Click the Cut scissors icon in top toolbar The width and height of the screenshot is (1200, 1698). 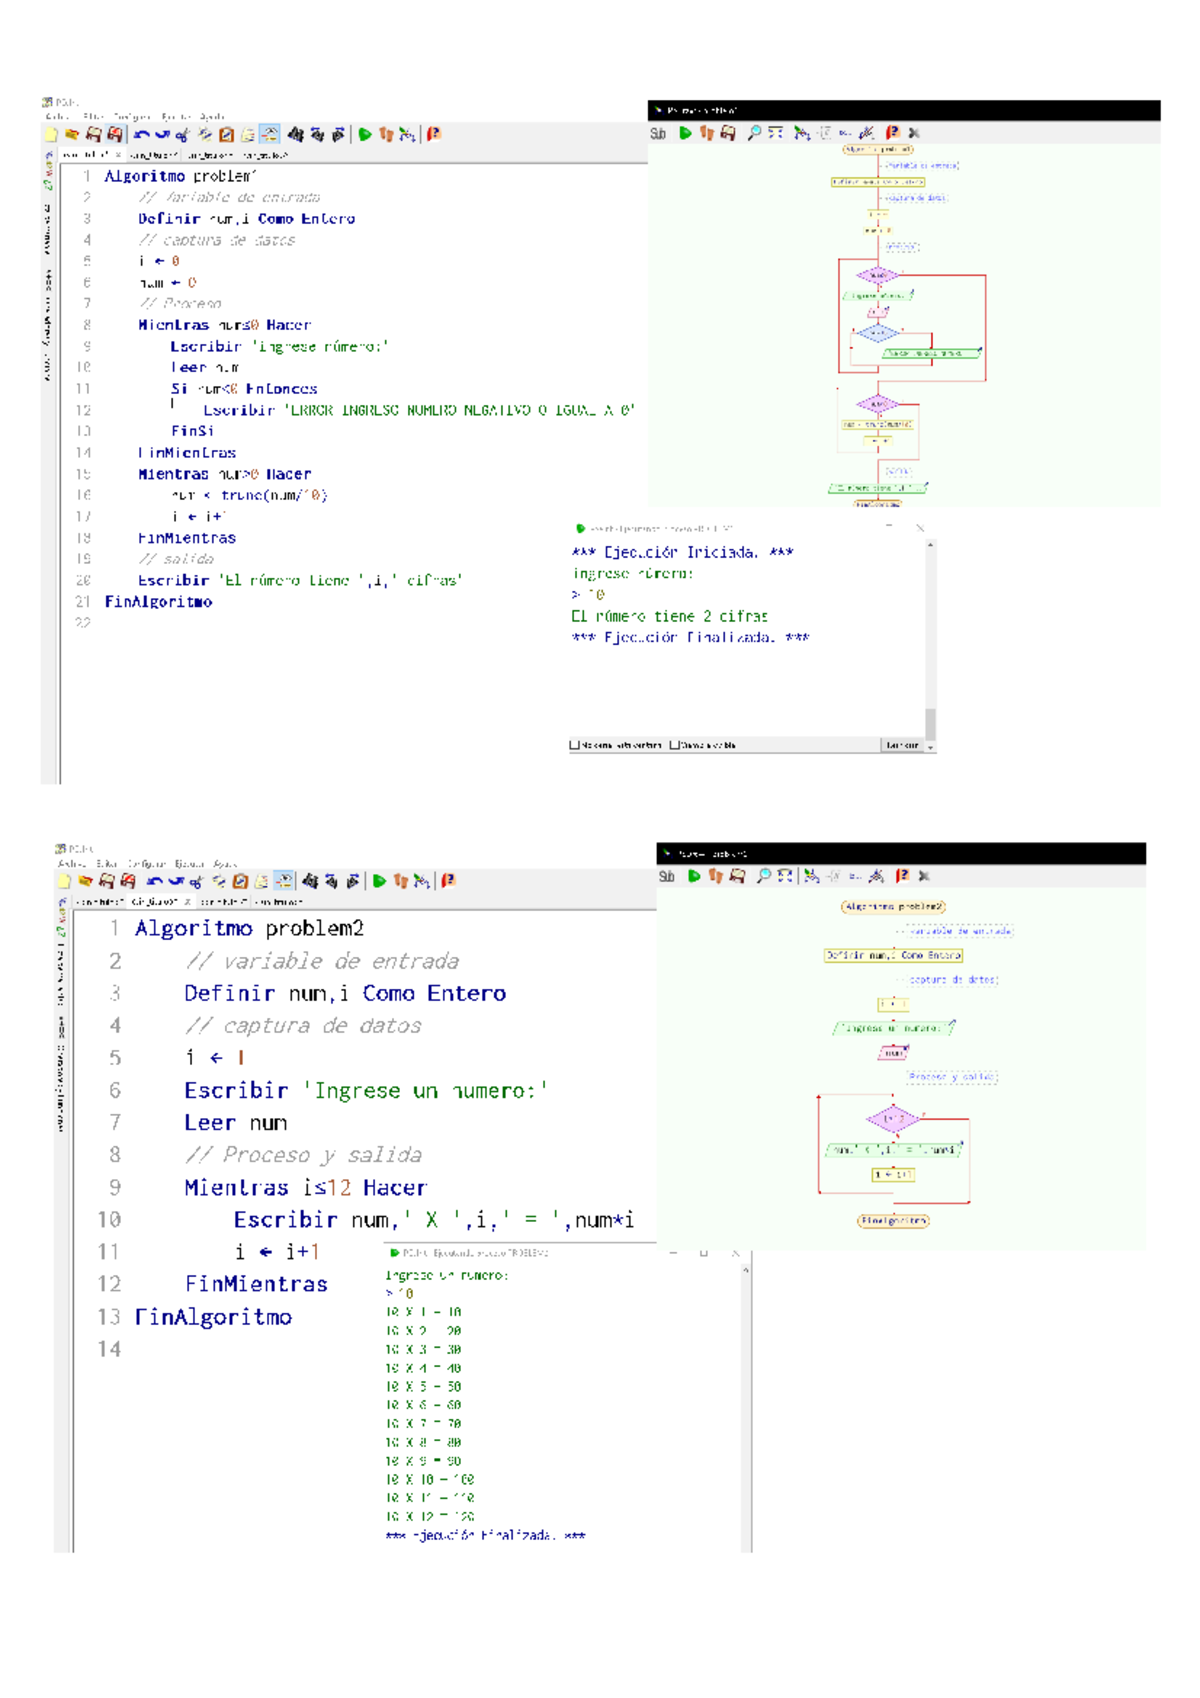(183, 134)
